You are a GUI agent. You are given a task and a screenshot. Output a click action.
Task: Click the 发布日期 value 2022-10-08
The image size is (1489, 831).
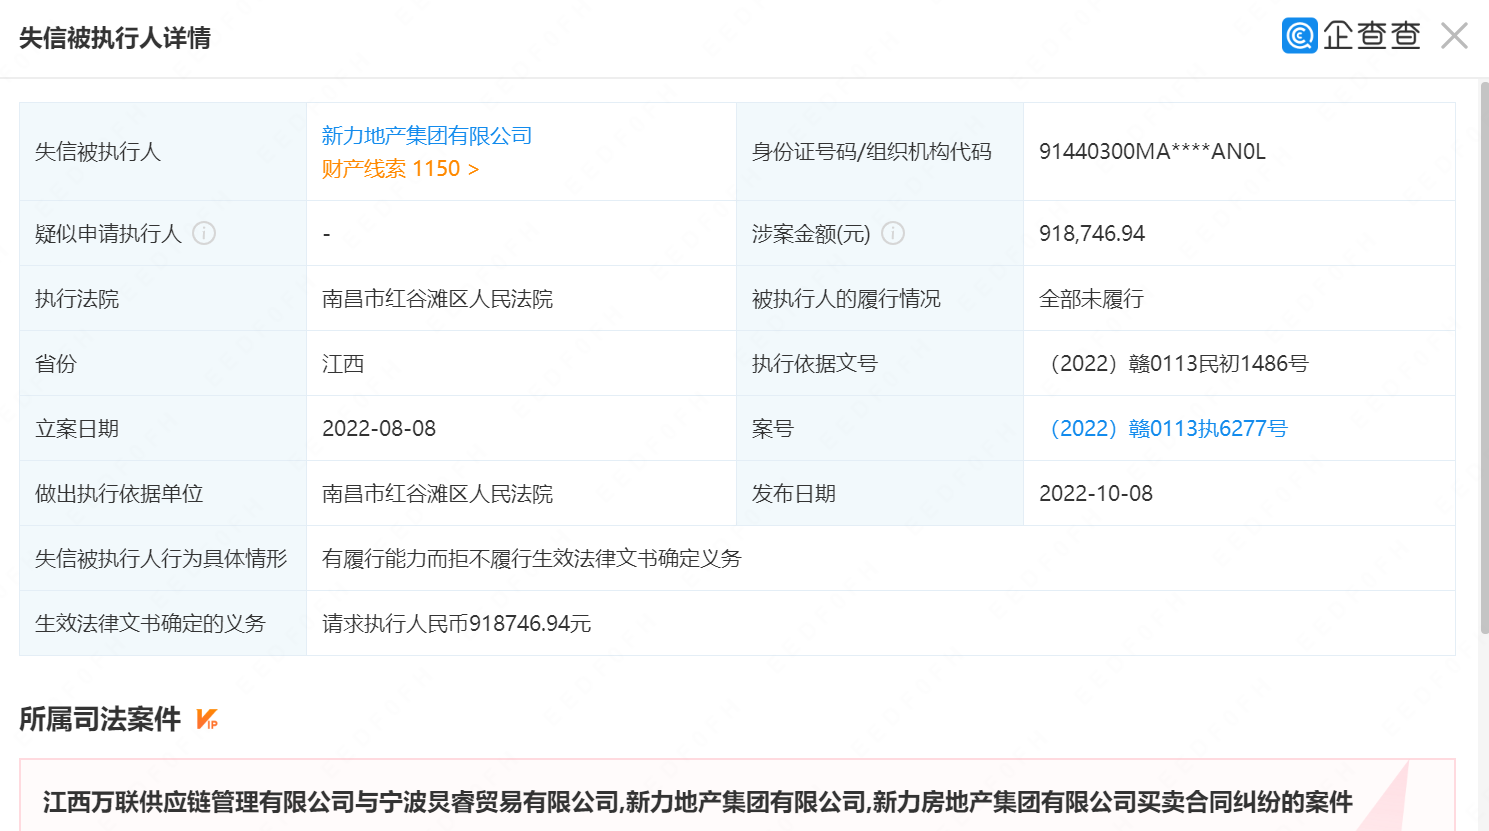pyautogui.click(x=1096, y=493)
